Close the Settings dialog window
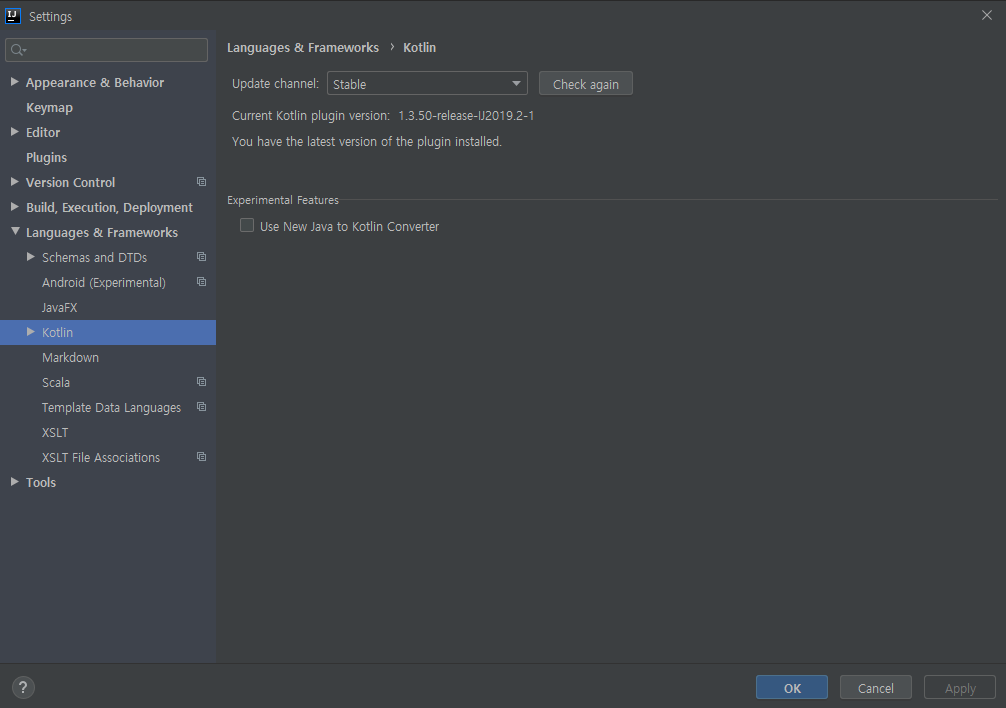The image size is (1006, 708). (x=987, y=15)
